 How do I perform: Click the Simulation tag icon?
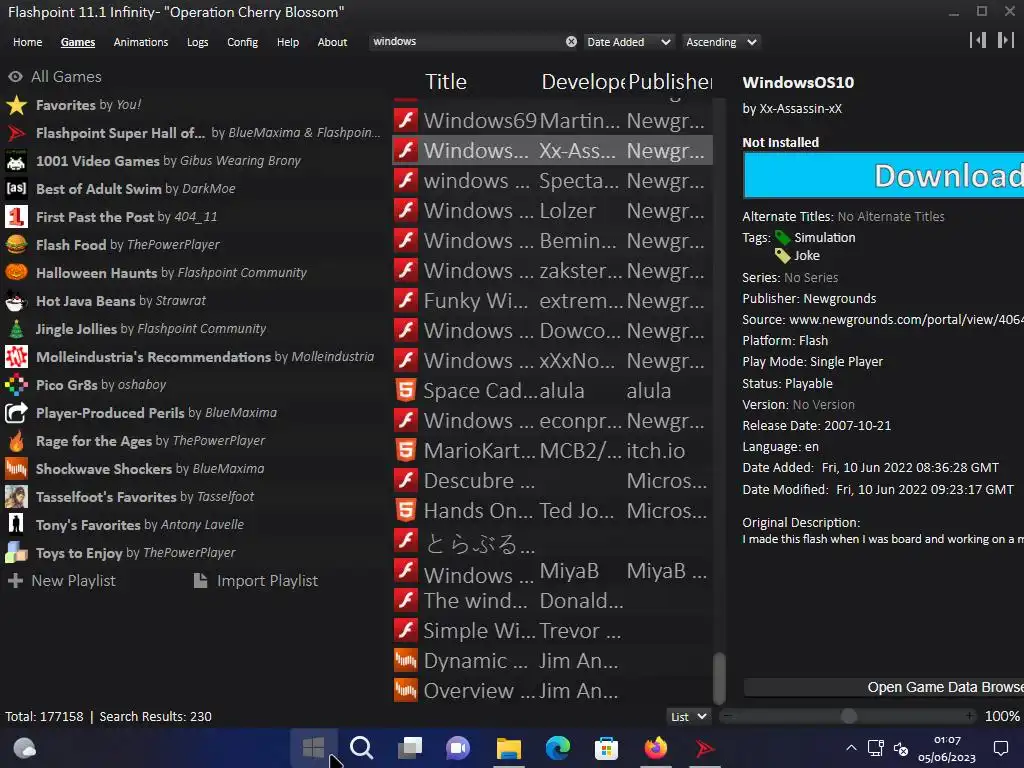pyautogui.click(x=782, y=238)
